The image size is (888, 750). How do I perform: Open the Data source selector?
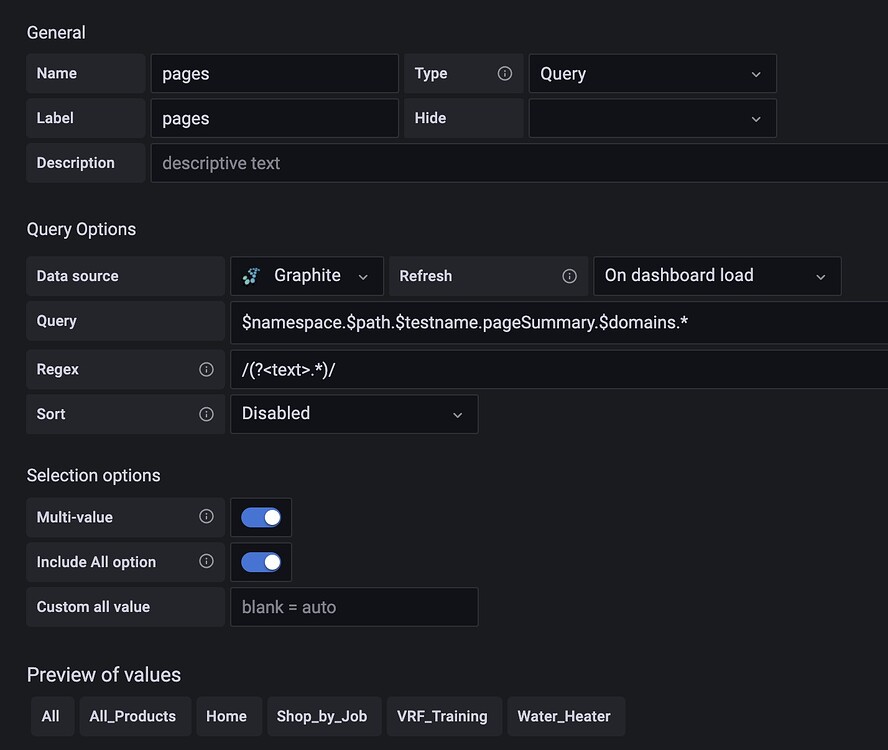pyautogui.click(x=306, y=275)
